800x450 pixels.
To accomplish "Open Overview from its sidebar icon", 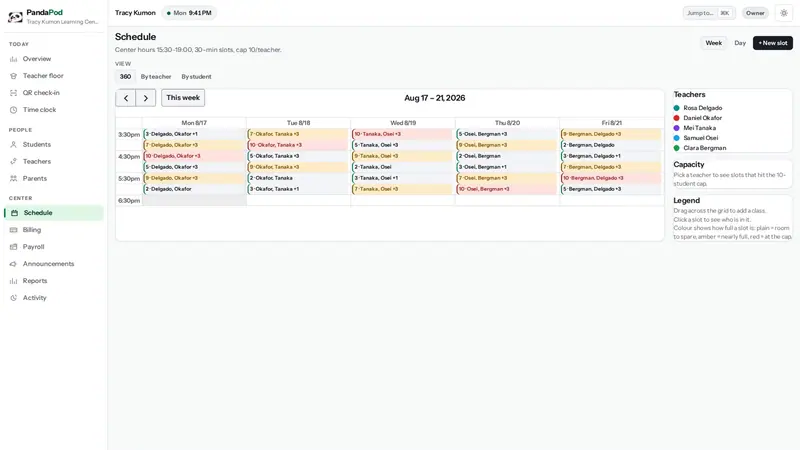I will coord(13,59).
